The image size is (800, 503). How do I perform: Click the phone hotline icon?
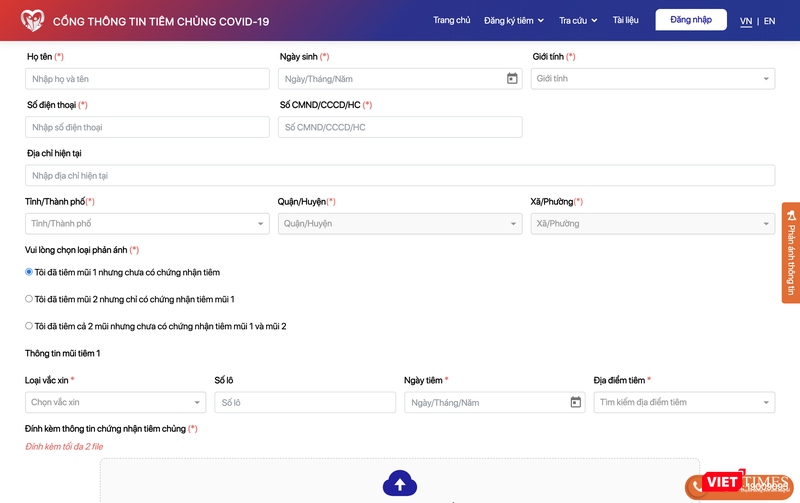click(697, 487)
